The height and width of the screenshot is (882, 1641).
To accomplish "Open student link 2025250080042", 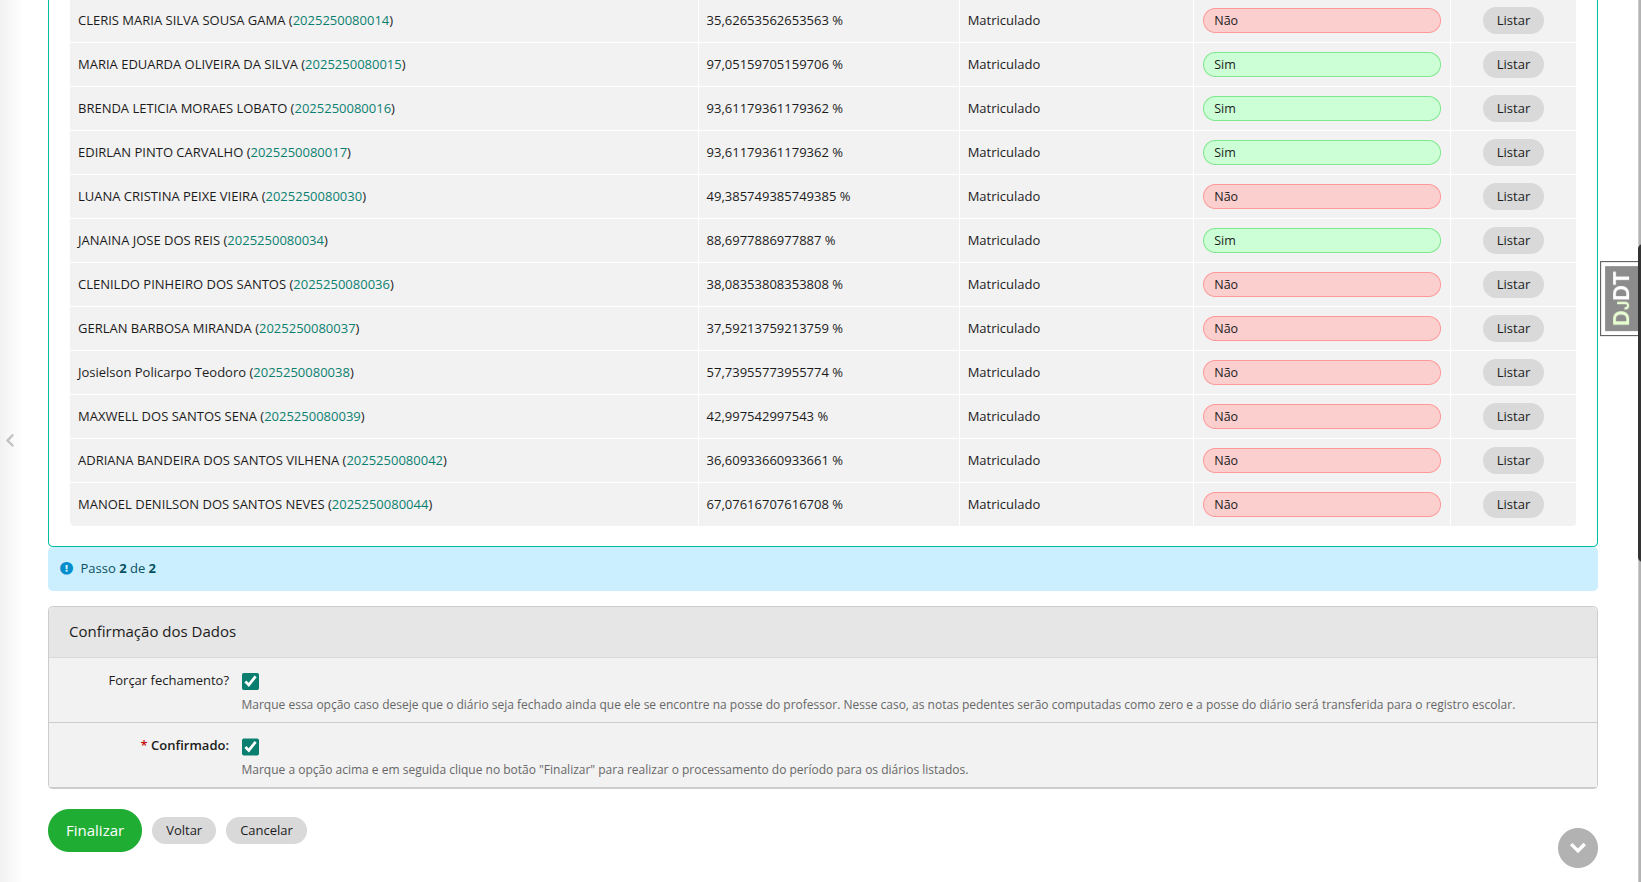I will tap(395, 460).
